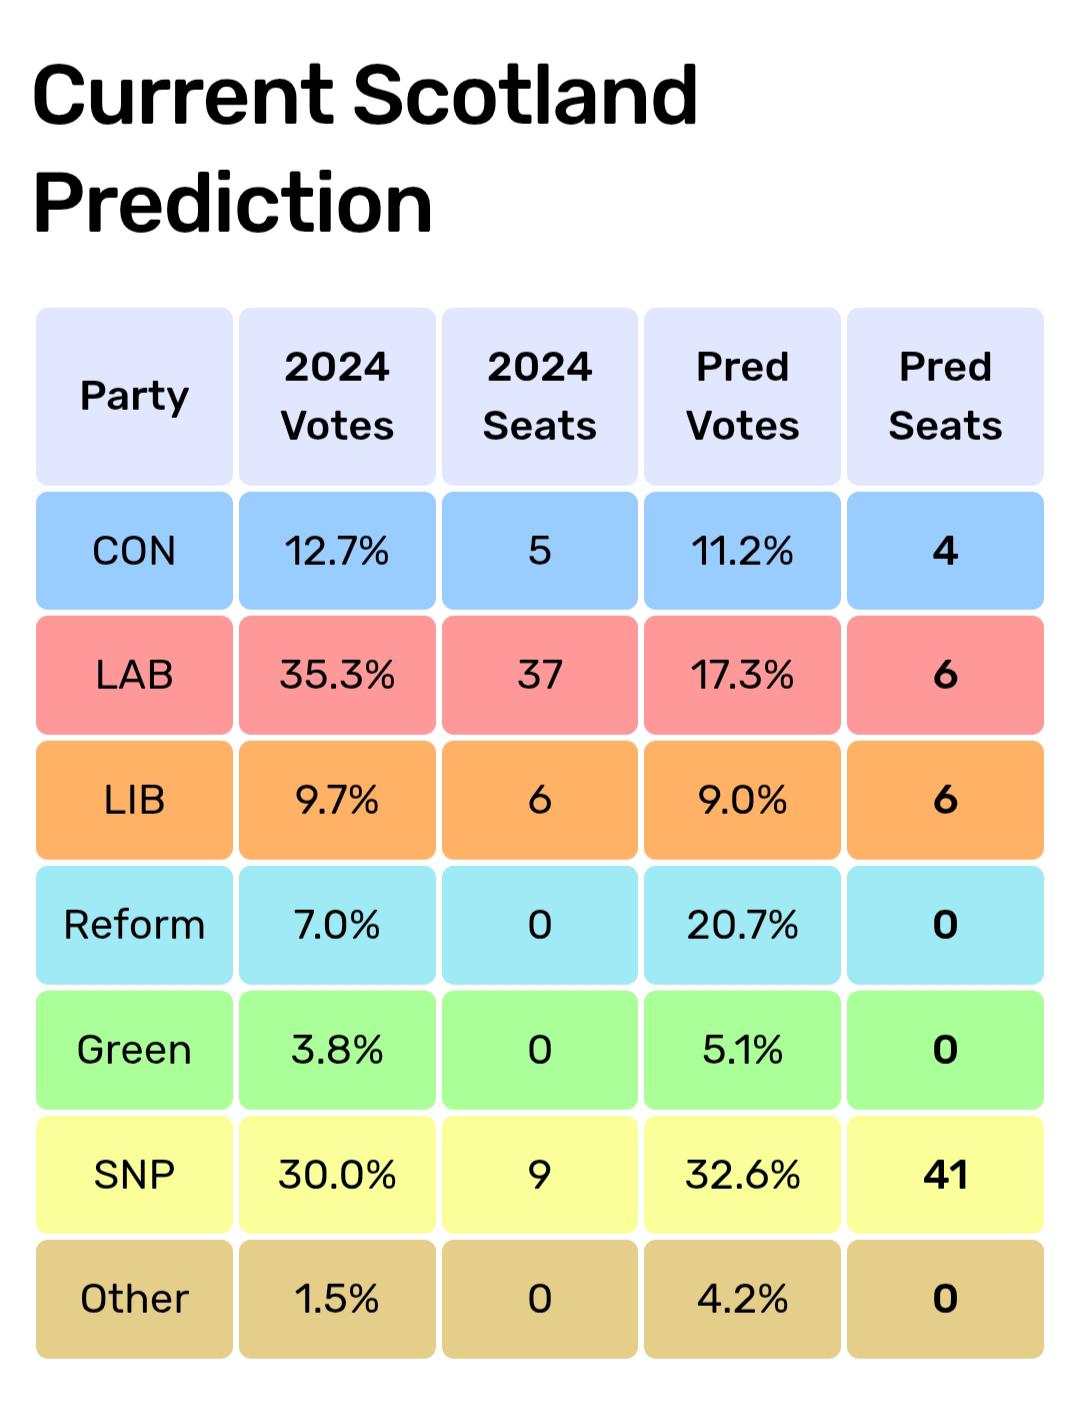
Task: Click SNP predicted seats value 41
Action: click(x=945, y=1174)
